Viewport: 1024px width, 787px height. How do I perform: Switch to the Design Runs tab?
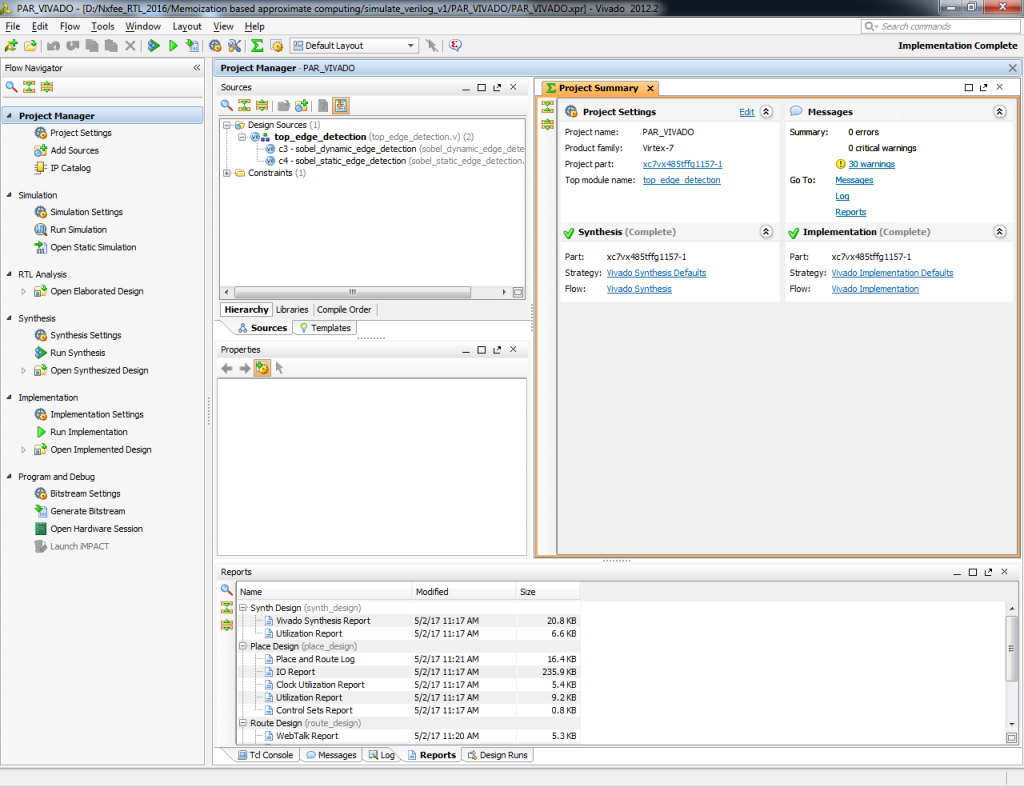[498, 755]
